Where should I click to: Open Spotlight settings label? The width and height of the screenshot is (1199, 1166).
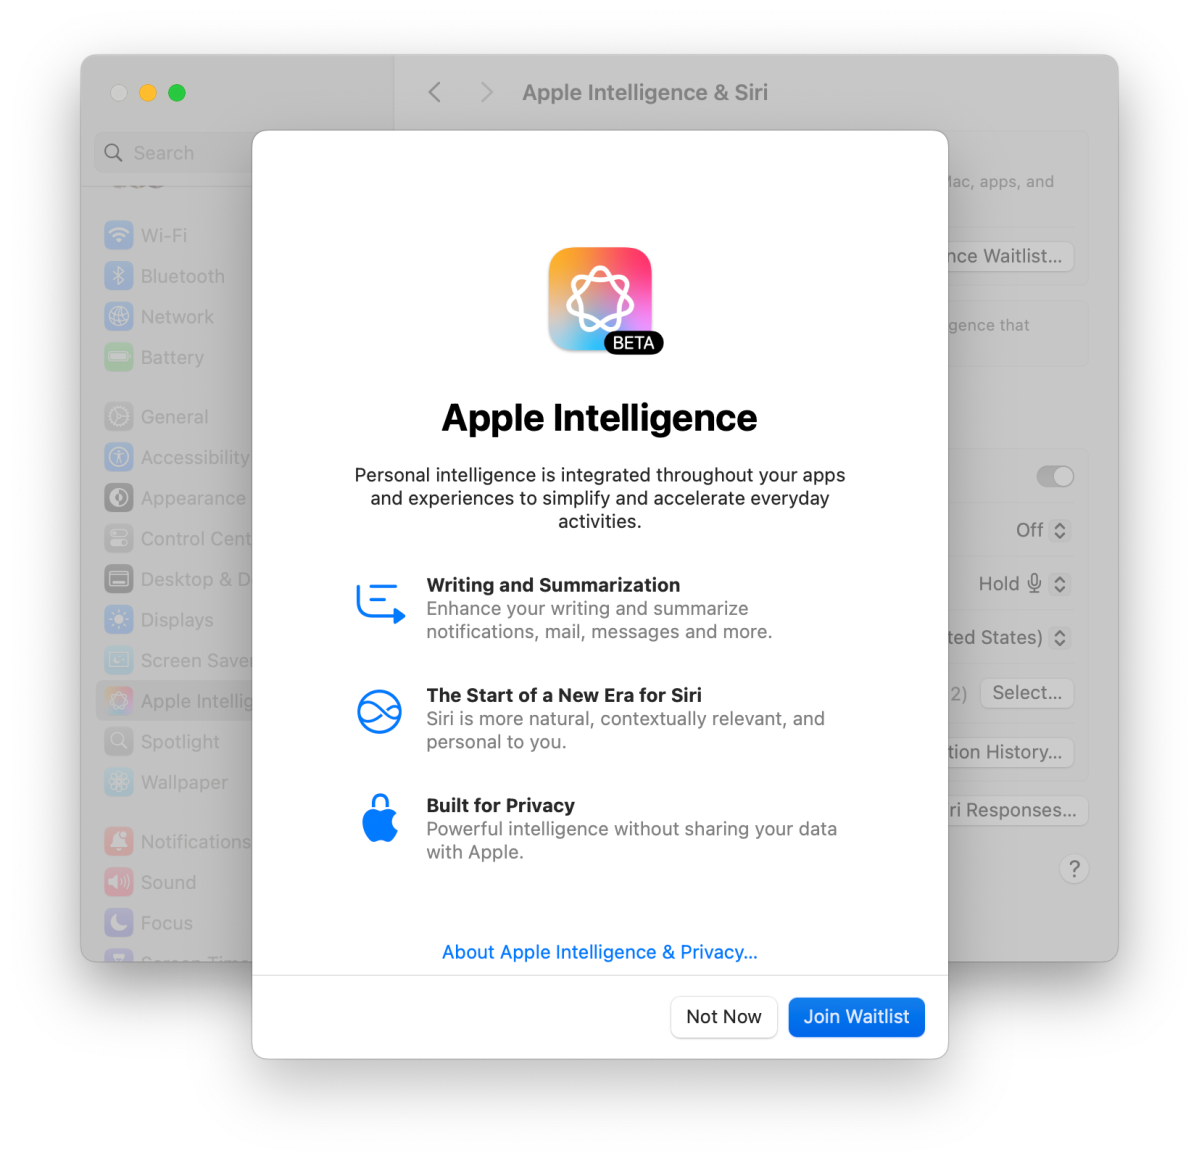pyautogui.click(x=180, y=741)
